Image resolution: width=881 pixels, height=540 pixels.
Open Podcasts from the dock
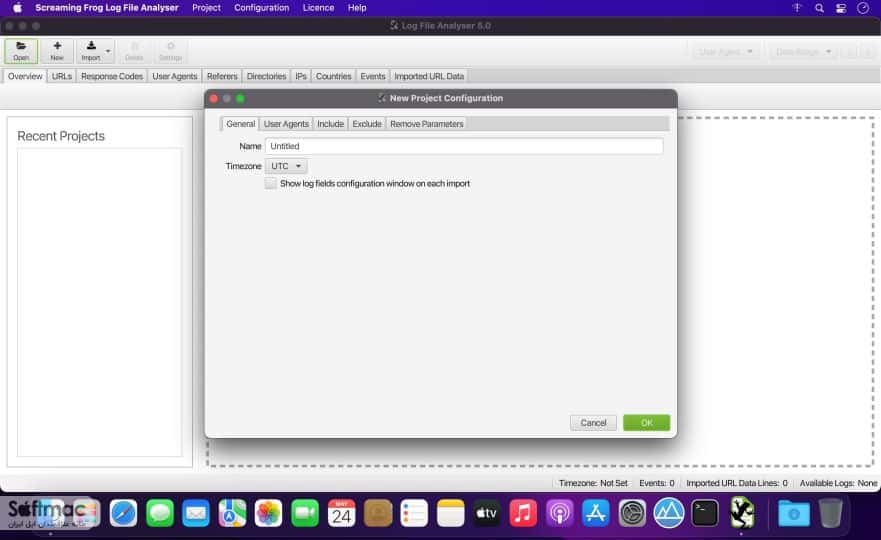[559, 513]
